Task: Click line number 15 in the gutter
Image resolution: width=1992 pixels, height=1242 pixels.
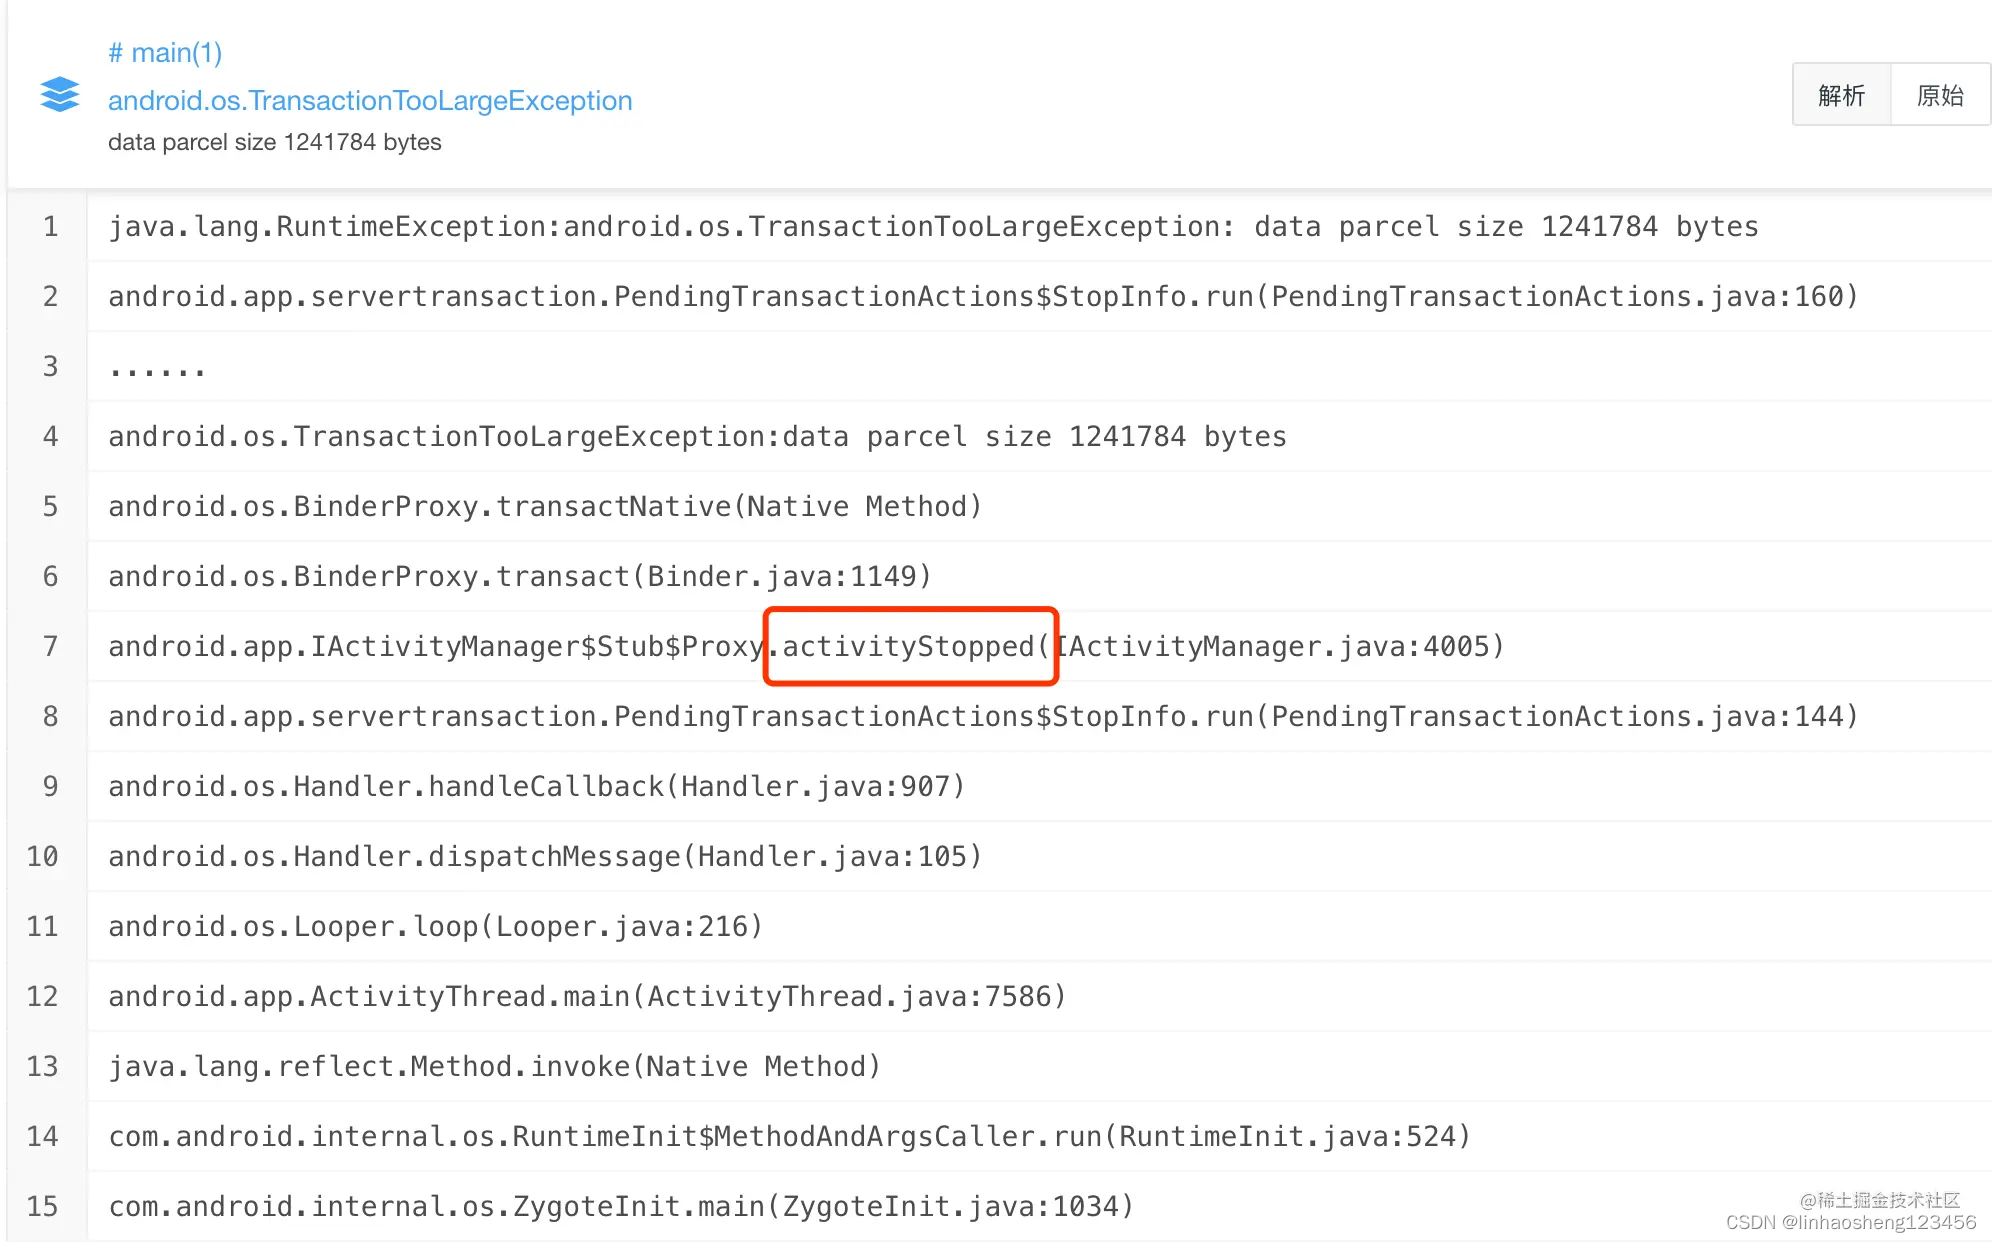Action: [x=42, y=1207]
